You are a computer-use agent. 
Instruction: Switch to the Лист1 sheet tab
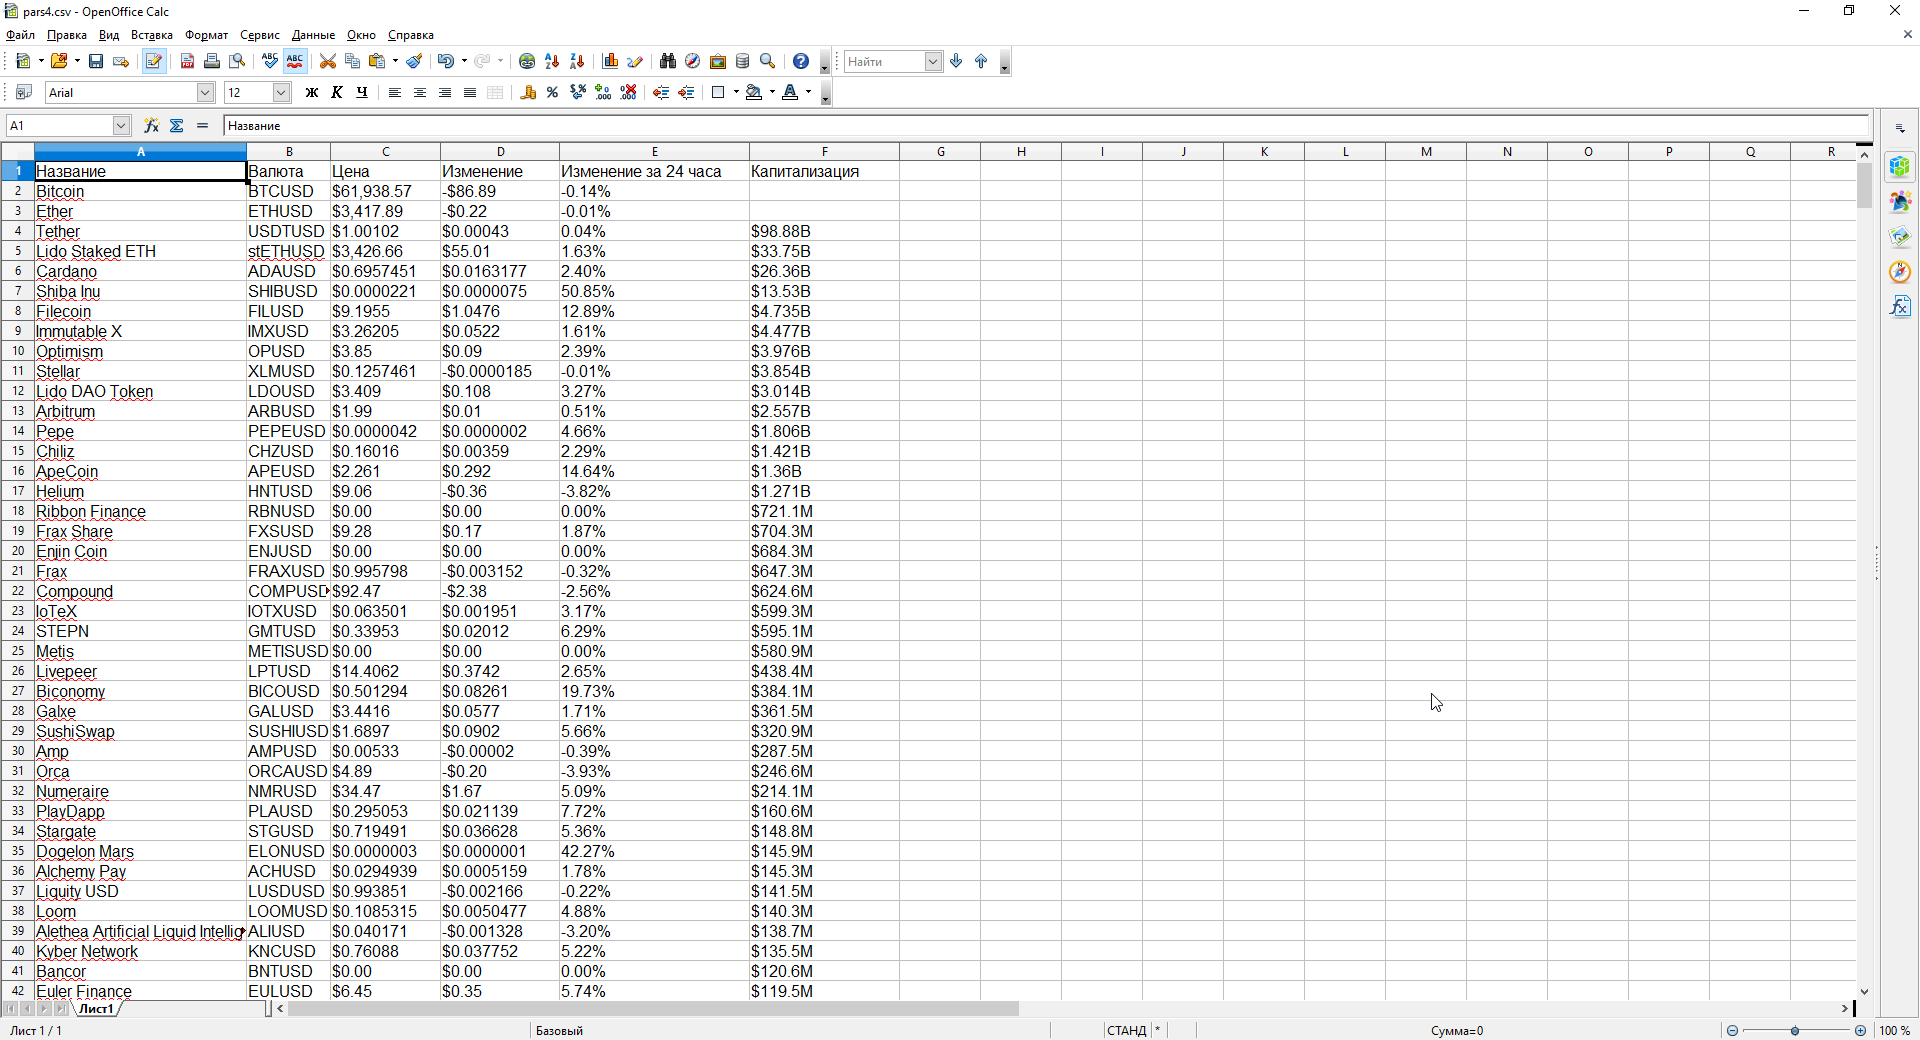96,1009
